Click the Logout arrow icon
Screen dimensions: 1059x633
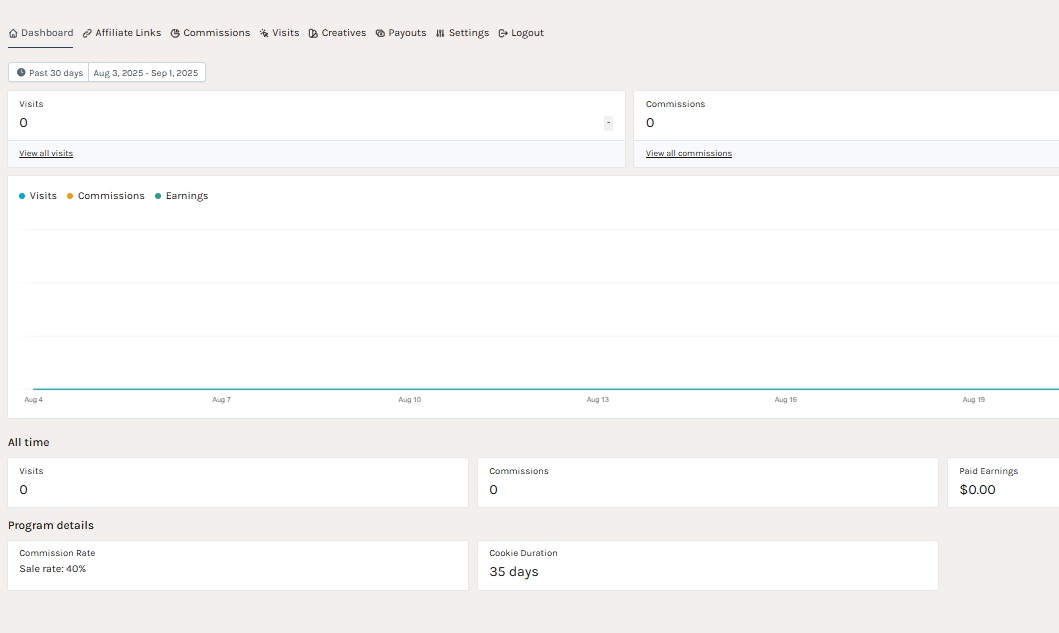point(503,33)
